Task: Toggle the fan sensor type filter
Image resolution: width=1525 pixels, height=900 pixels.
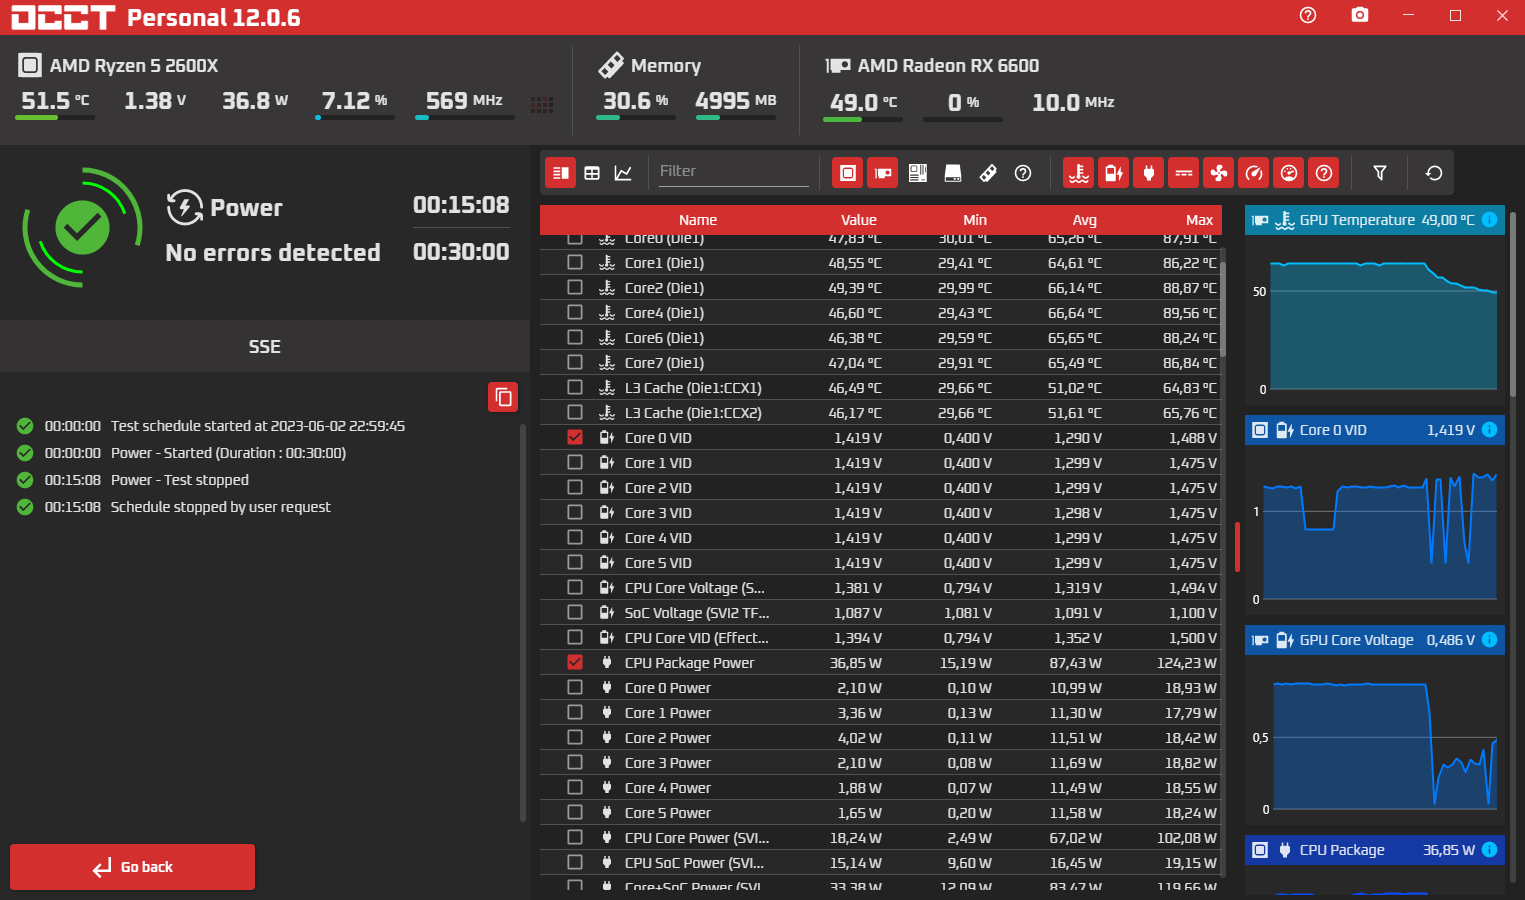Action: tap(1219, 173)
